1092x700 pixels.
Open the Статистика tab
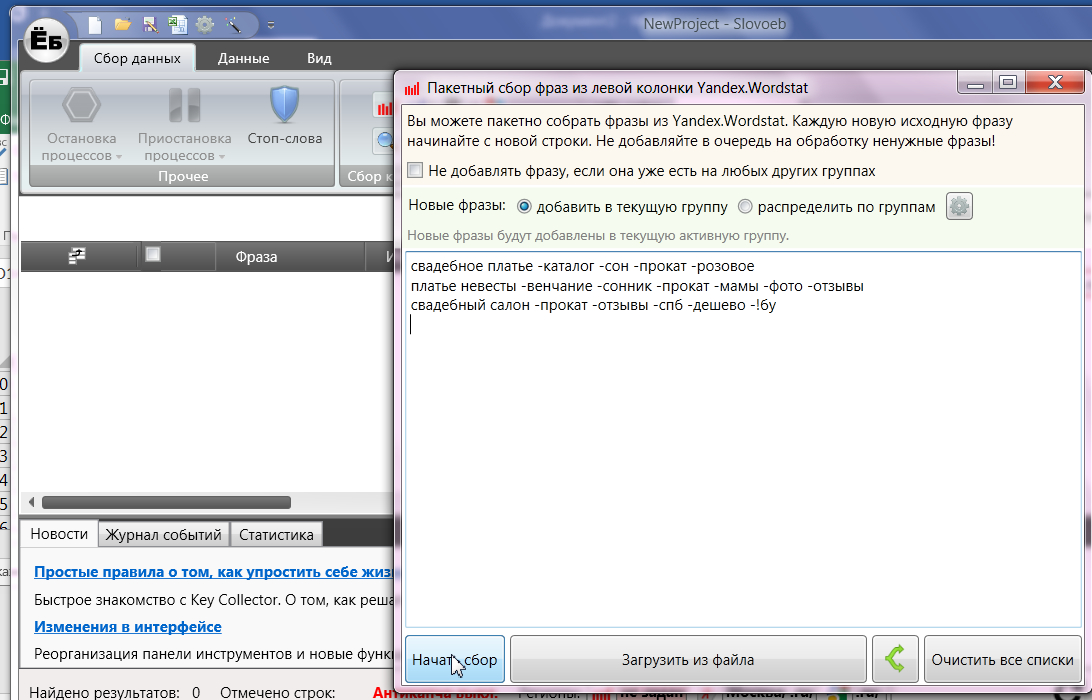click(276, 535)
